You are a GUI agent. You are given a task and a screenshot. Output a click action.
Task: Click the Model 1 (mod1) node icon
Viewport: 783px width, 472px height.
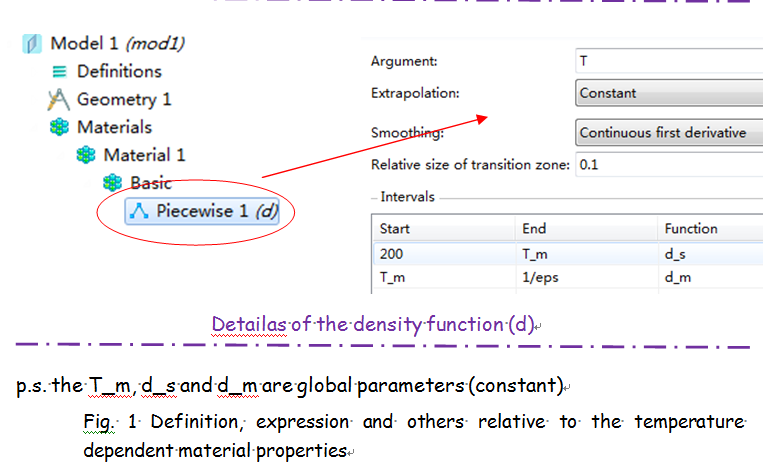[33, 43]
